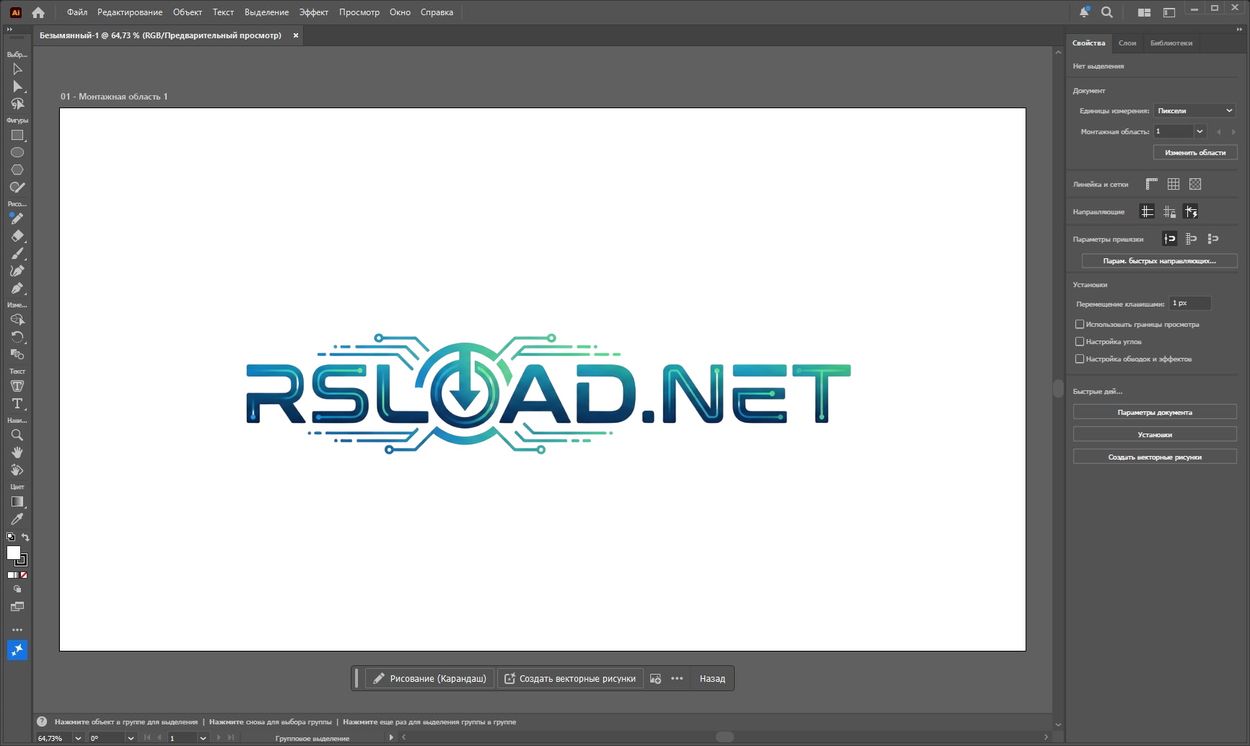Viewport: 1250px width, 746px height.
Task: Open Единицы измерения dropdown showing Пиксели
Action: point(1193,110)
